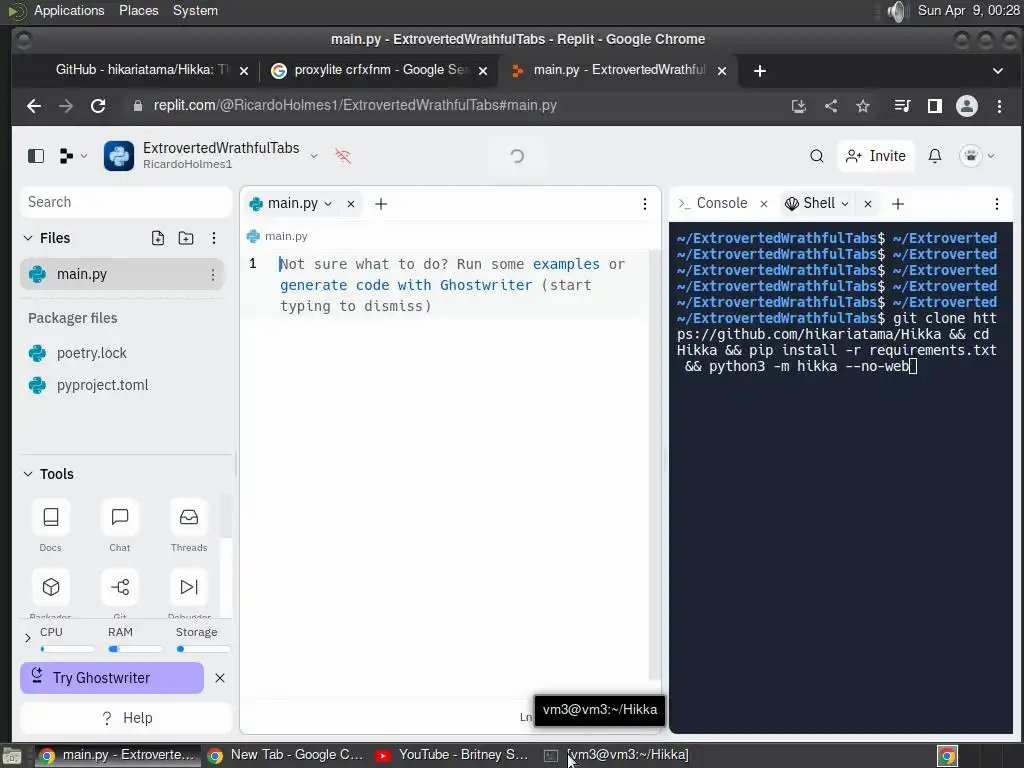
Task: Expand the ExtrovertedWrathfulTabs repl name dropdown
Action: click(x=314, y=156)
